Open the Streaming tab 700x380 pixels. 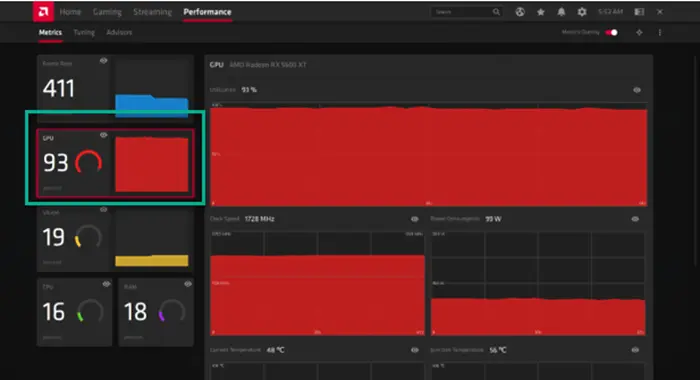[152, 12]
